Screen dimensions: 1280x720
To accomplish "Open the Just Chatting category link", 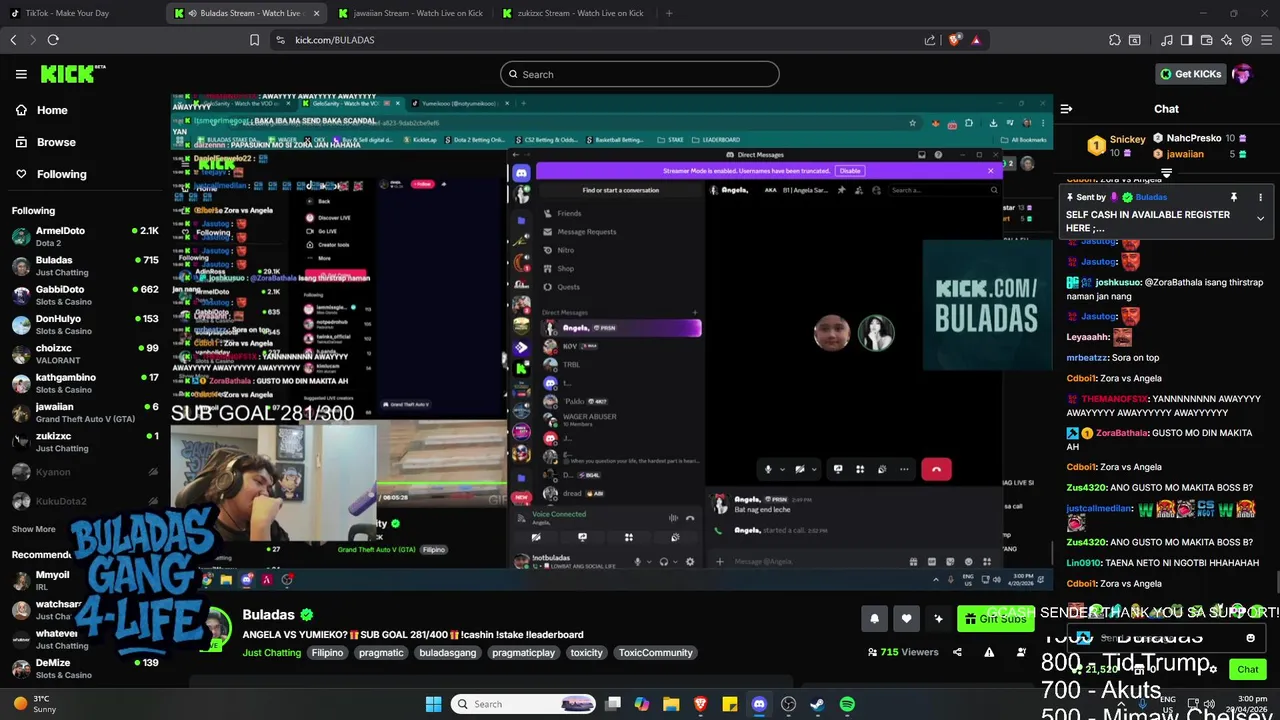I will tap(271, 653).
